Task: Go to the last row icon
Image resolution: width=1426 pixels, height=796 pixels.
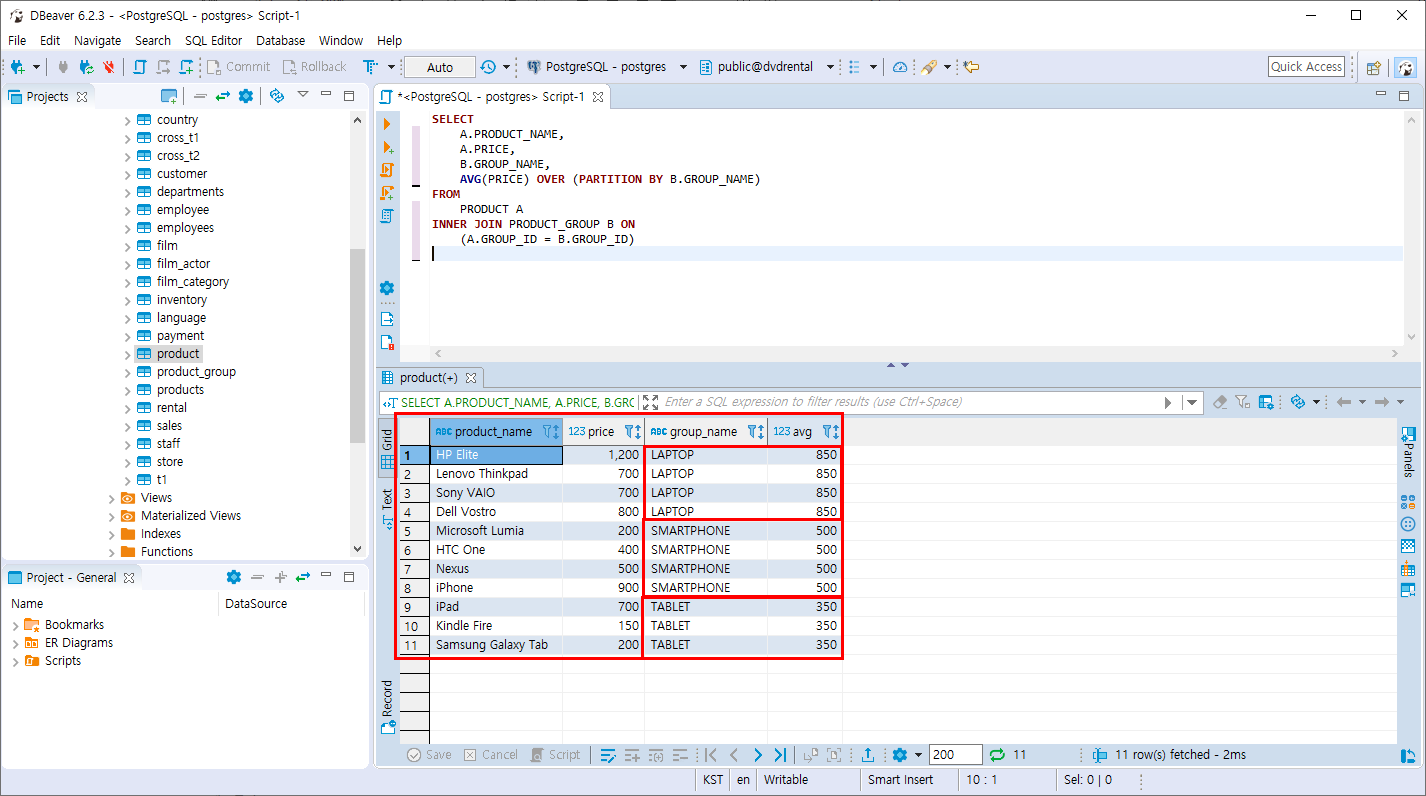Action: coord(781,755)
